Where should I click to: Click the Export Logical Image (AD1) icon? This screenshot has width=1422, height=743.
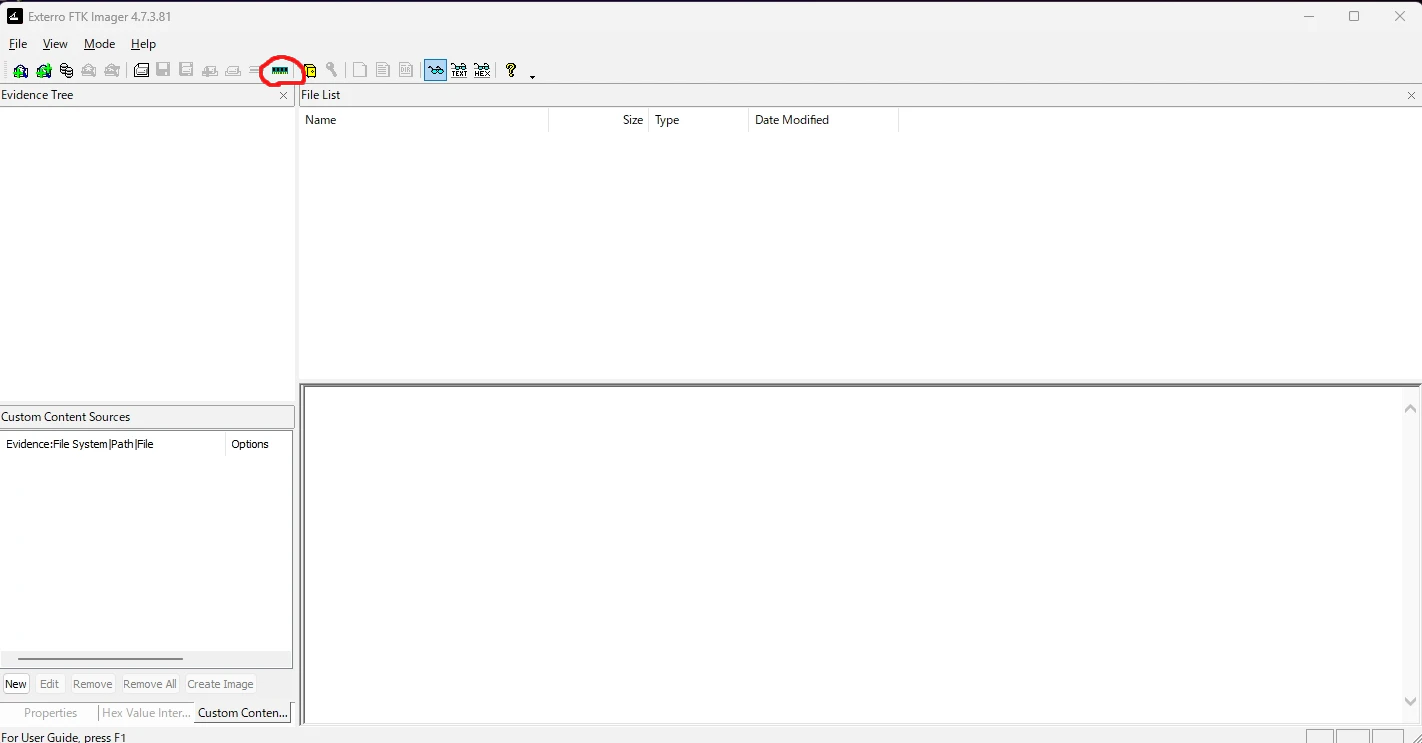pyautogui.click(x=186, y=70)
